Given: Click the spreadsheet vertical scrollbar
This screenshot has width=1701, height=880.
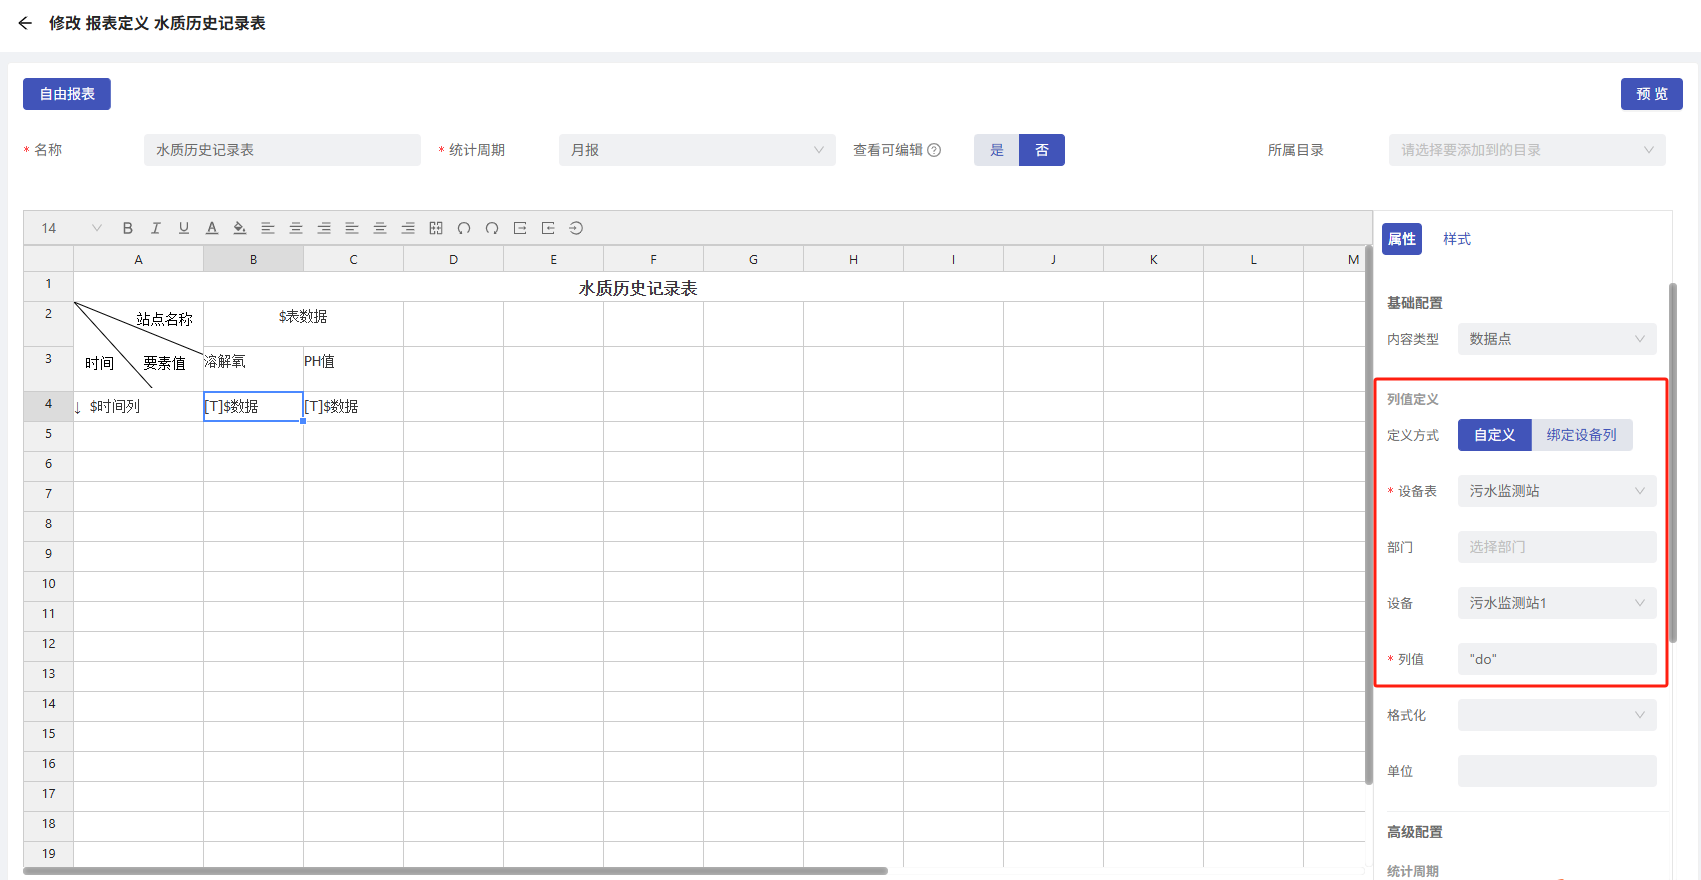Looking at the screenshot, I should 1368,515.
